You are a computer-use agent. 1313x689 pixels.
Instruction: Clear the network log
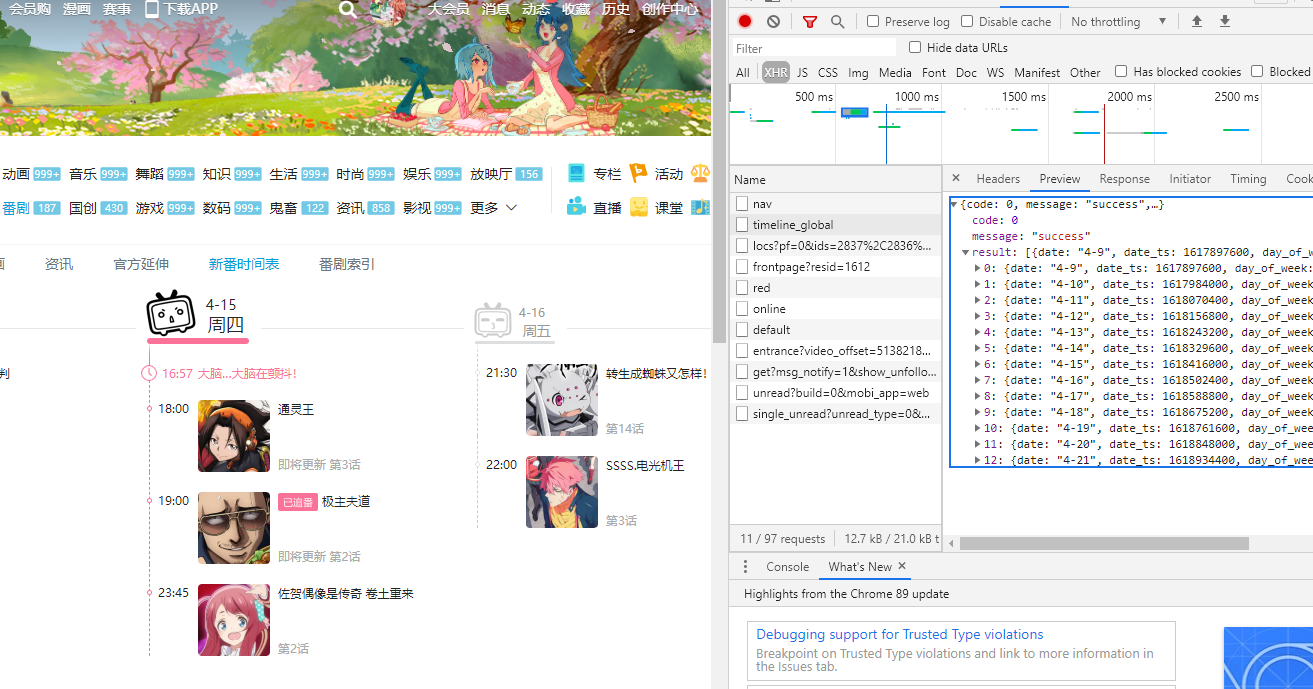point(773,21)
